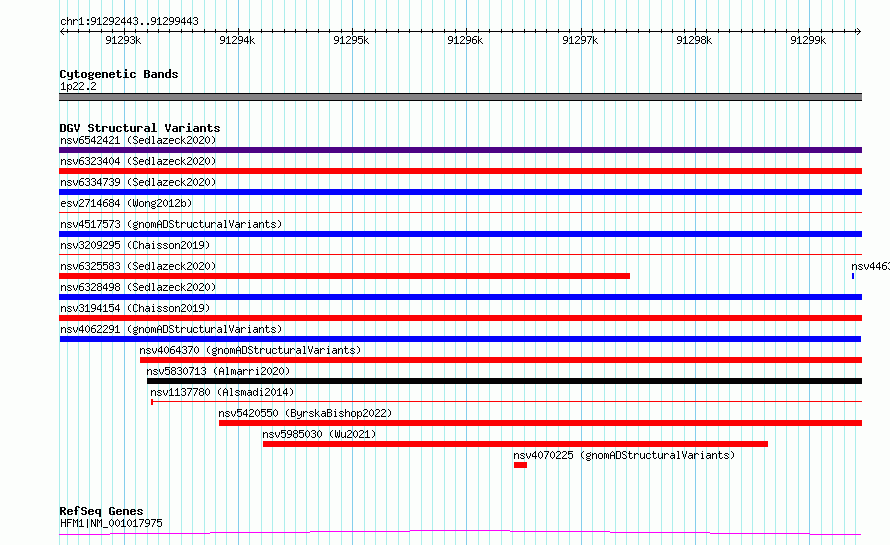Screen dimensions: 890x545
Task: Click the chr1:91292443..91299443 coordinate label
Action: 129,22
